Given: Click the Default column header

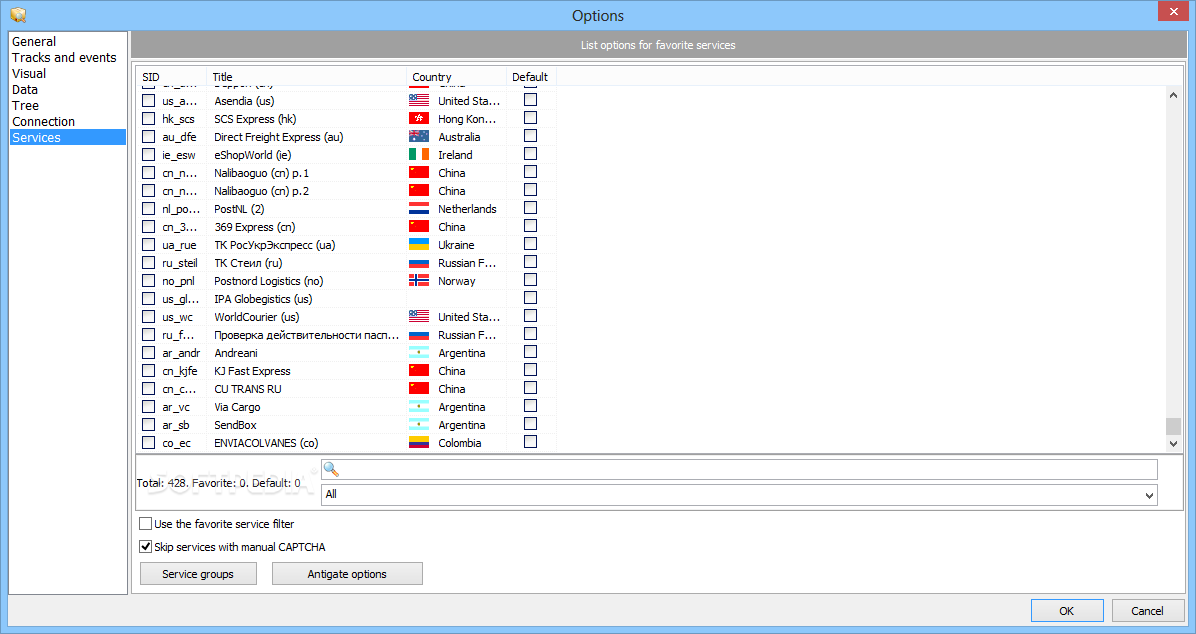Looking at the screenshot, I should [531, 76].
